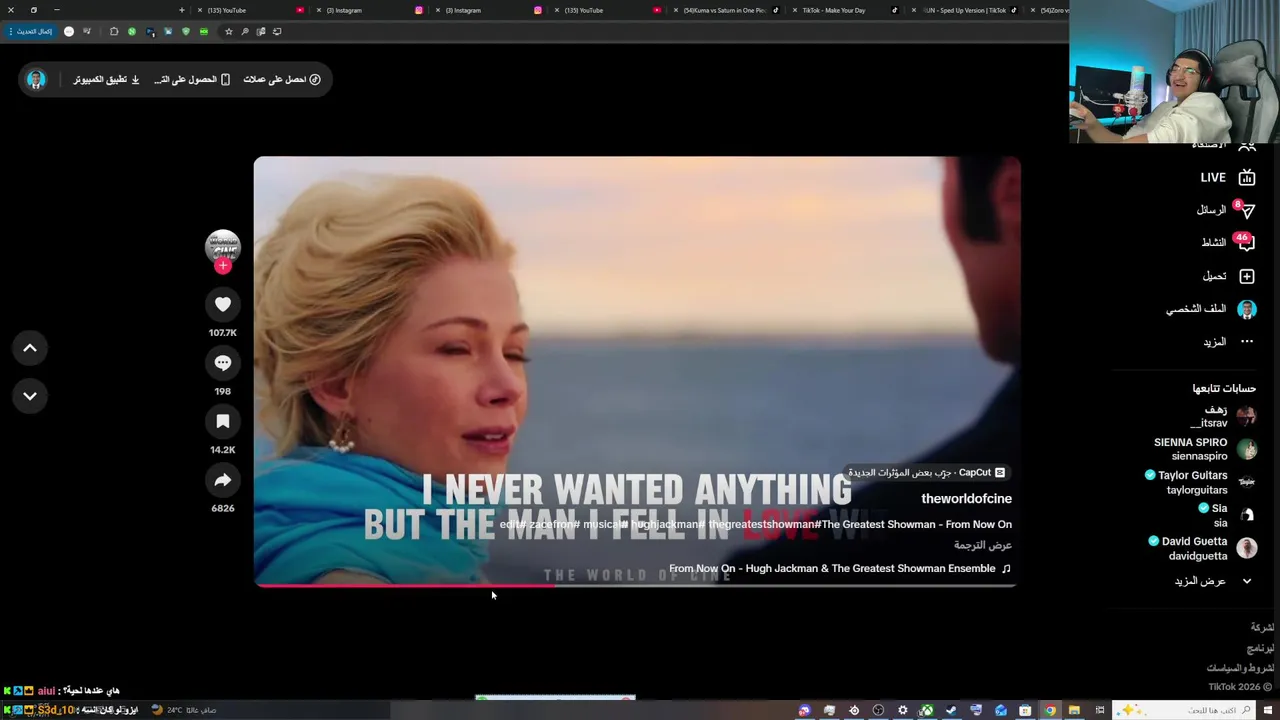The height and width of the screenshot is (720, 1280).
Task: Open Sia followed account
Action: point(1229,515)
